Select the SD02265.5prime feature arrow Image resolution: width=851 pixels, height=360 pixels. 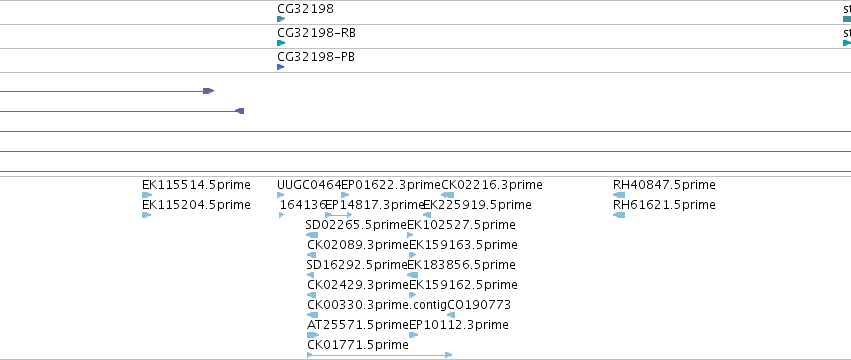click(312, 235)
